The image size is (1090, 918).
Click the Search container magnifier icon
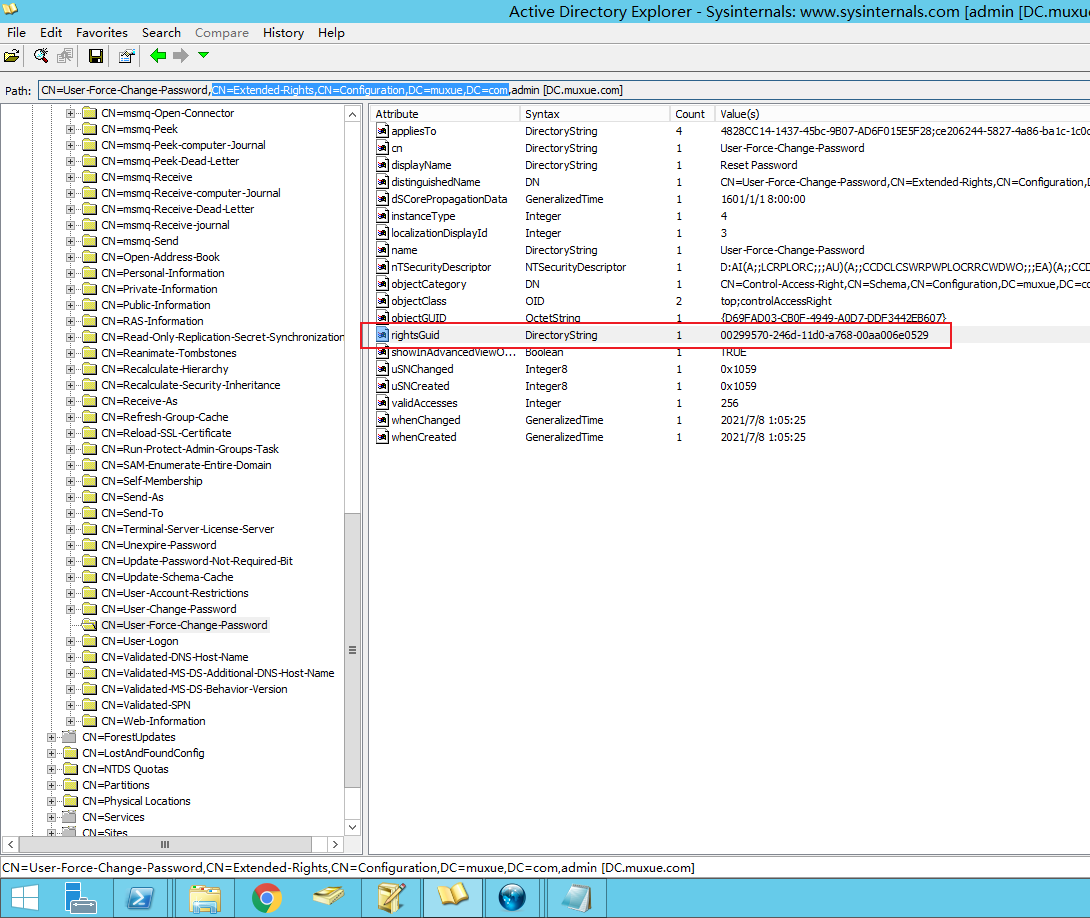(x=41, y=56)
